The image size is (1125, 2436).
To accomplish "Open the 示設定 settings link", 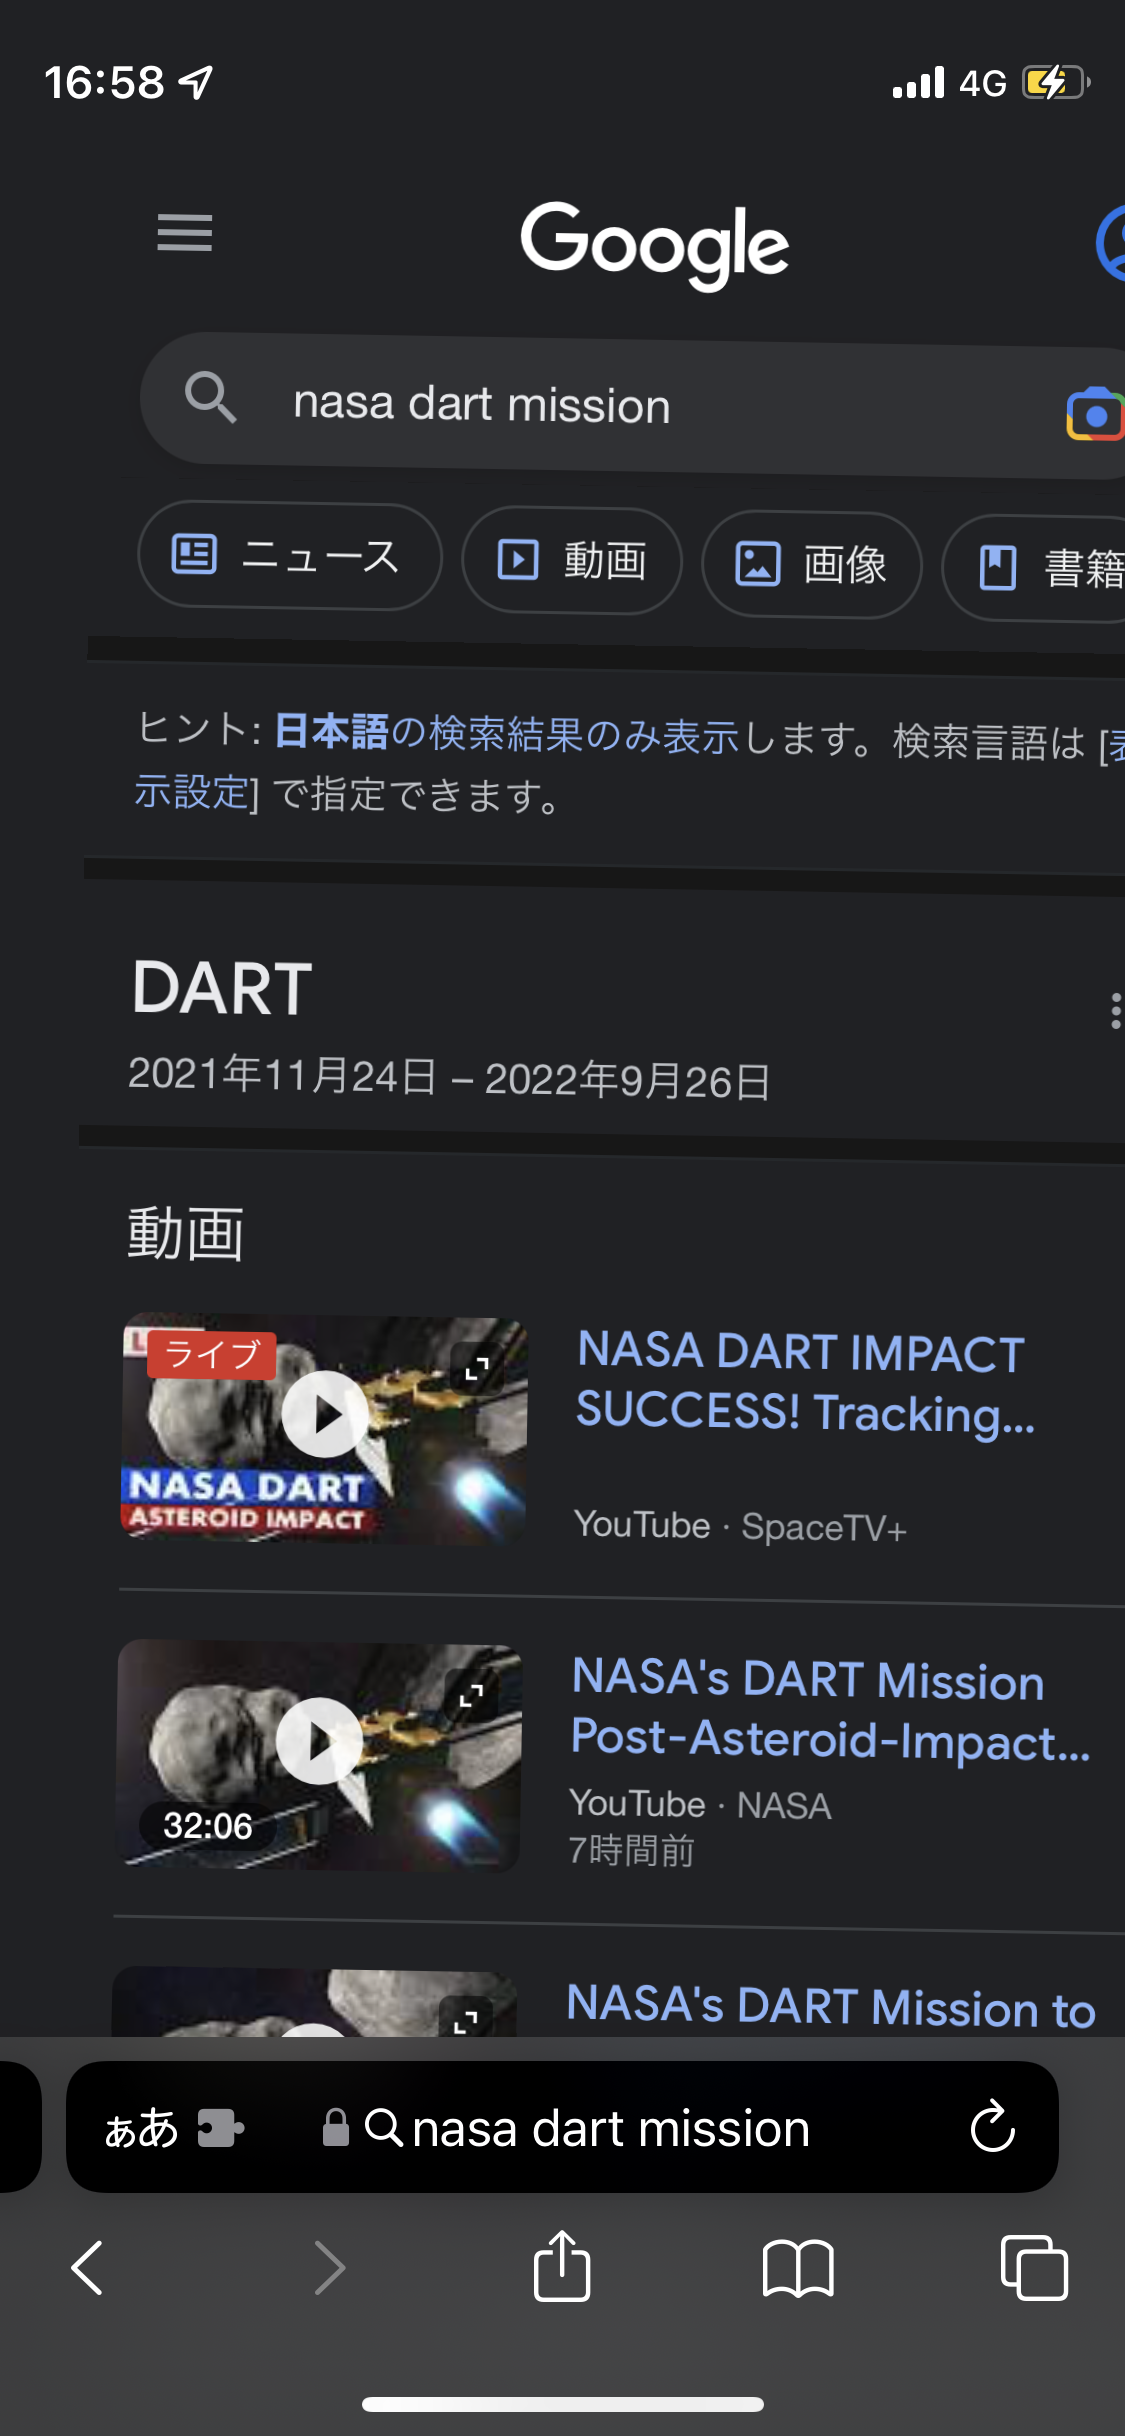I will pyautogui.click(x=191, y=792).
